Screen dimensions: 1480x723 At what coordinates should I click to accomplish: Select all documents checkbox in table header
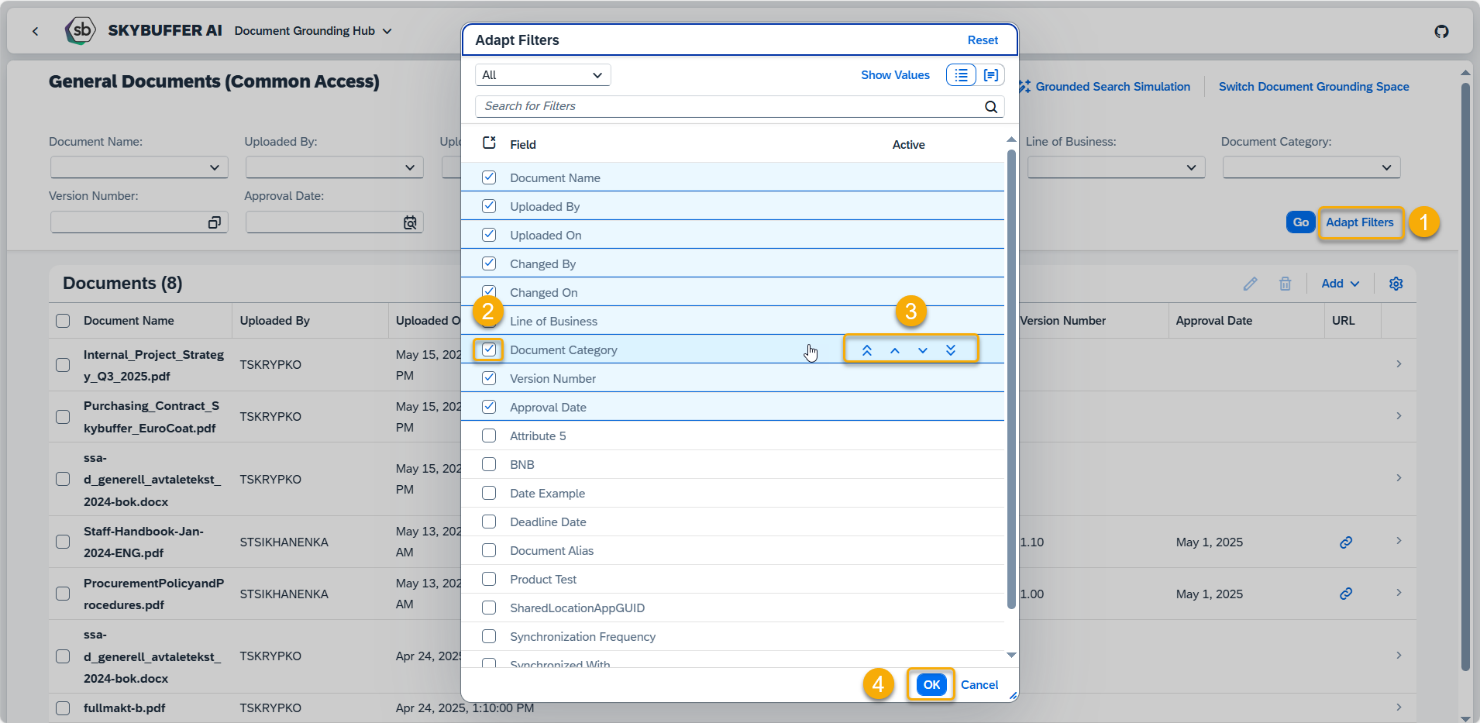(63, 321)
